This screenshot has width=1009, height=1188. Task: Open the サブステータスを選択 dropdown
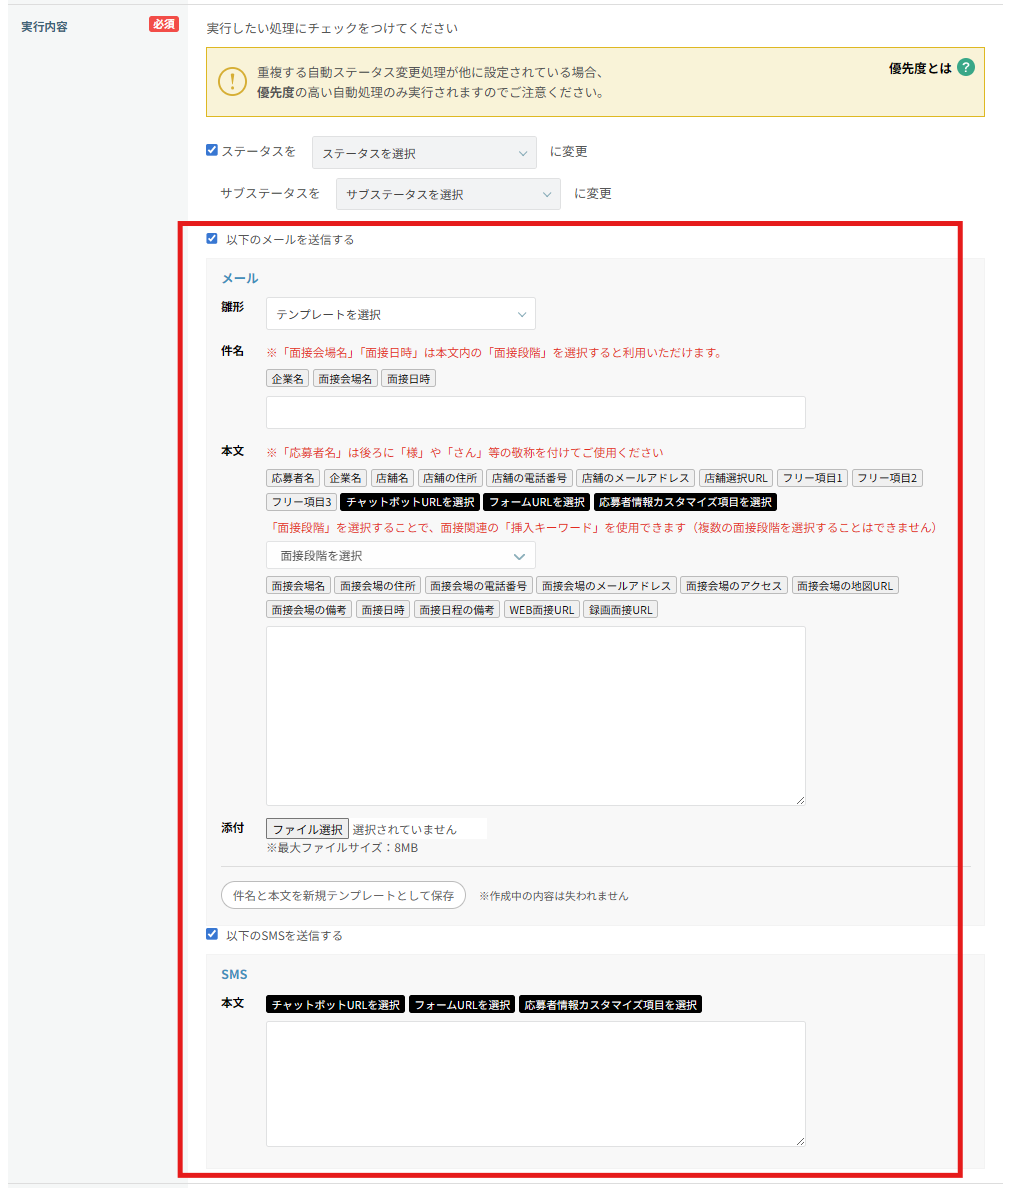click(x=447, y=194)
